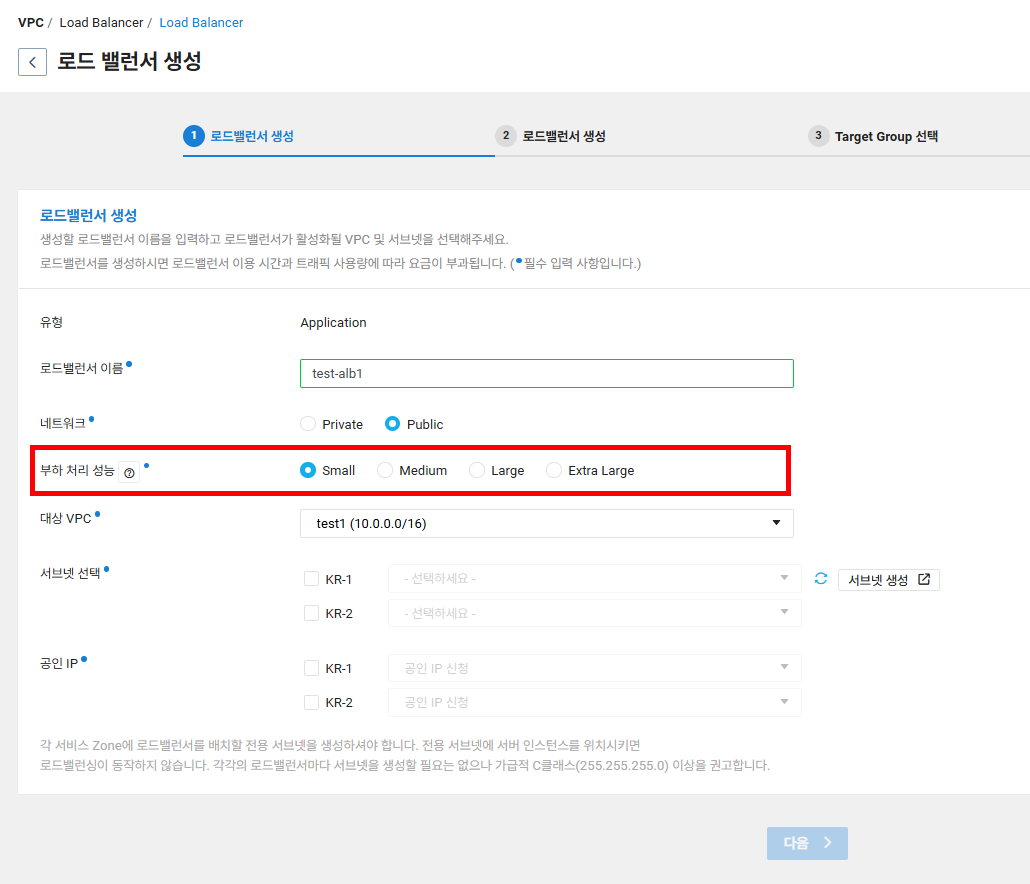The image size is (1030, 884).
Task: Open the 대상 VPC dropdown showing test1
Action: pyautogui.click(x=546, y=523)
